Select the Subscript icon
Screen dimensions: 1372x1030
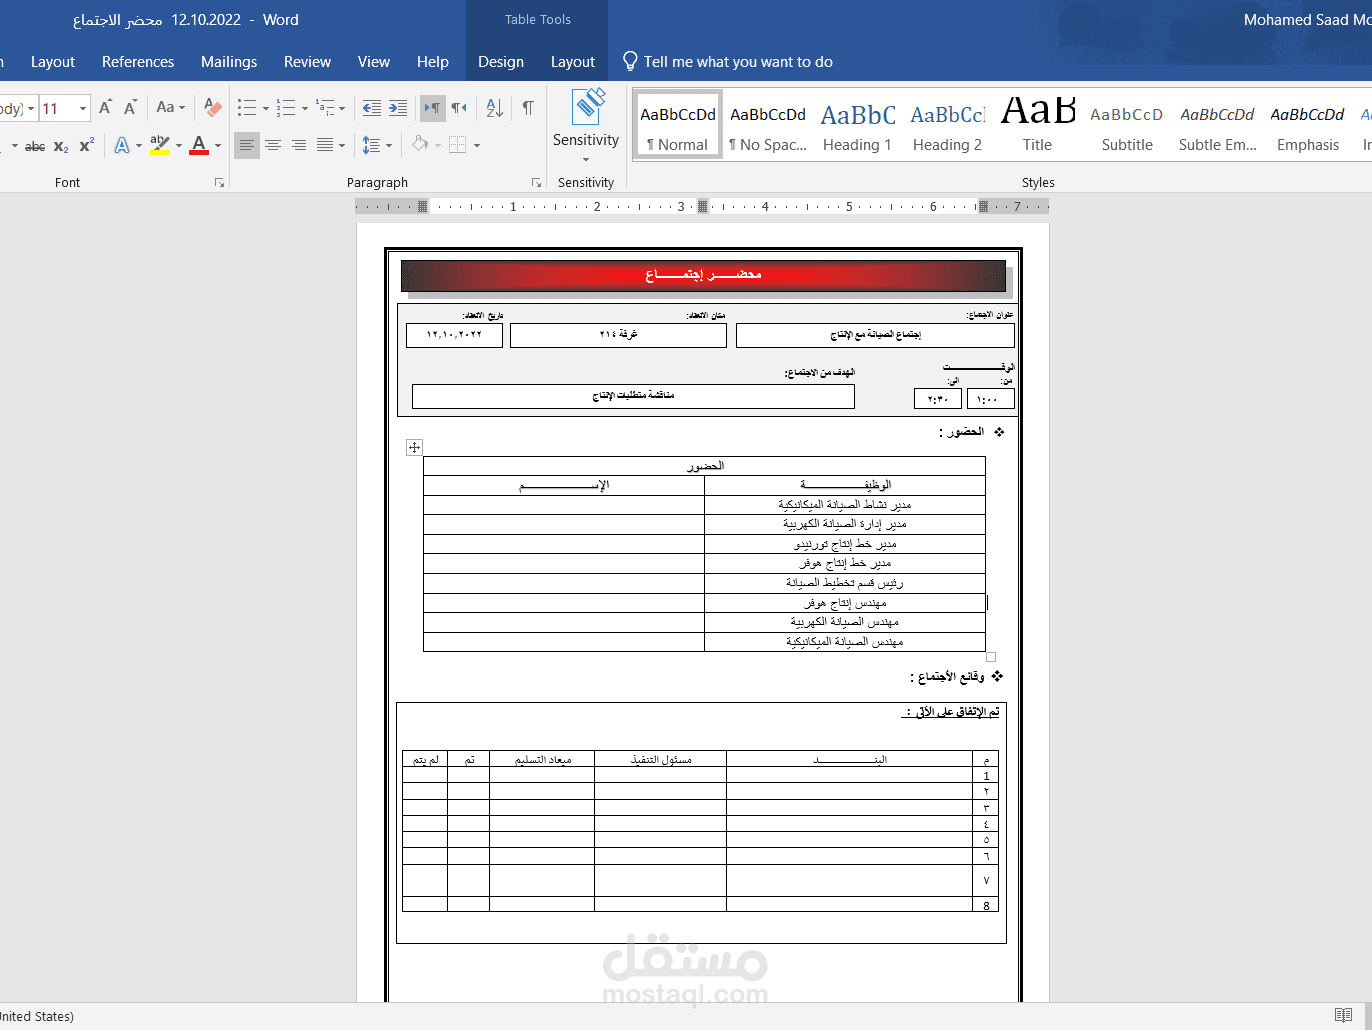coord(60,146)
